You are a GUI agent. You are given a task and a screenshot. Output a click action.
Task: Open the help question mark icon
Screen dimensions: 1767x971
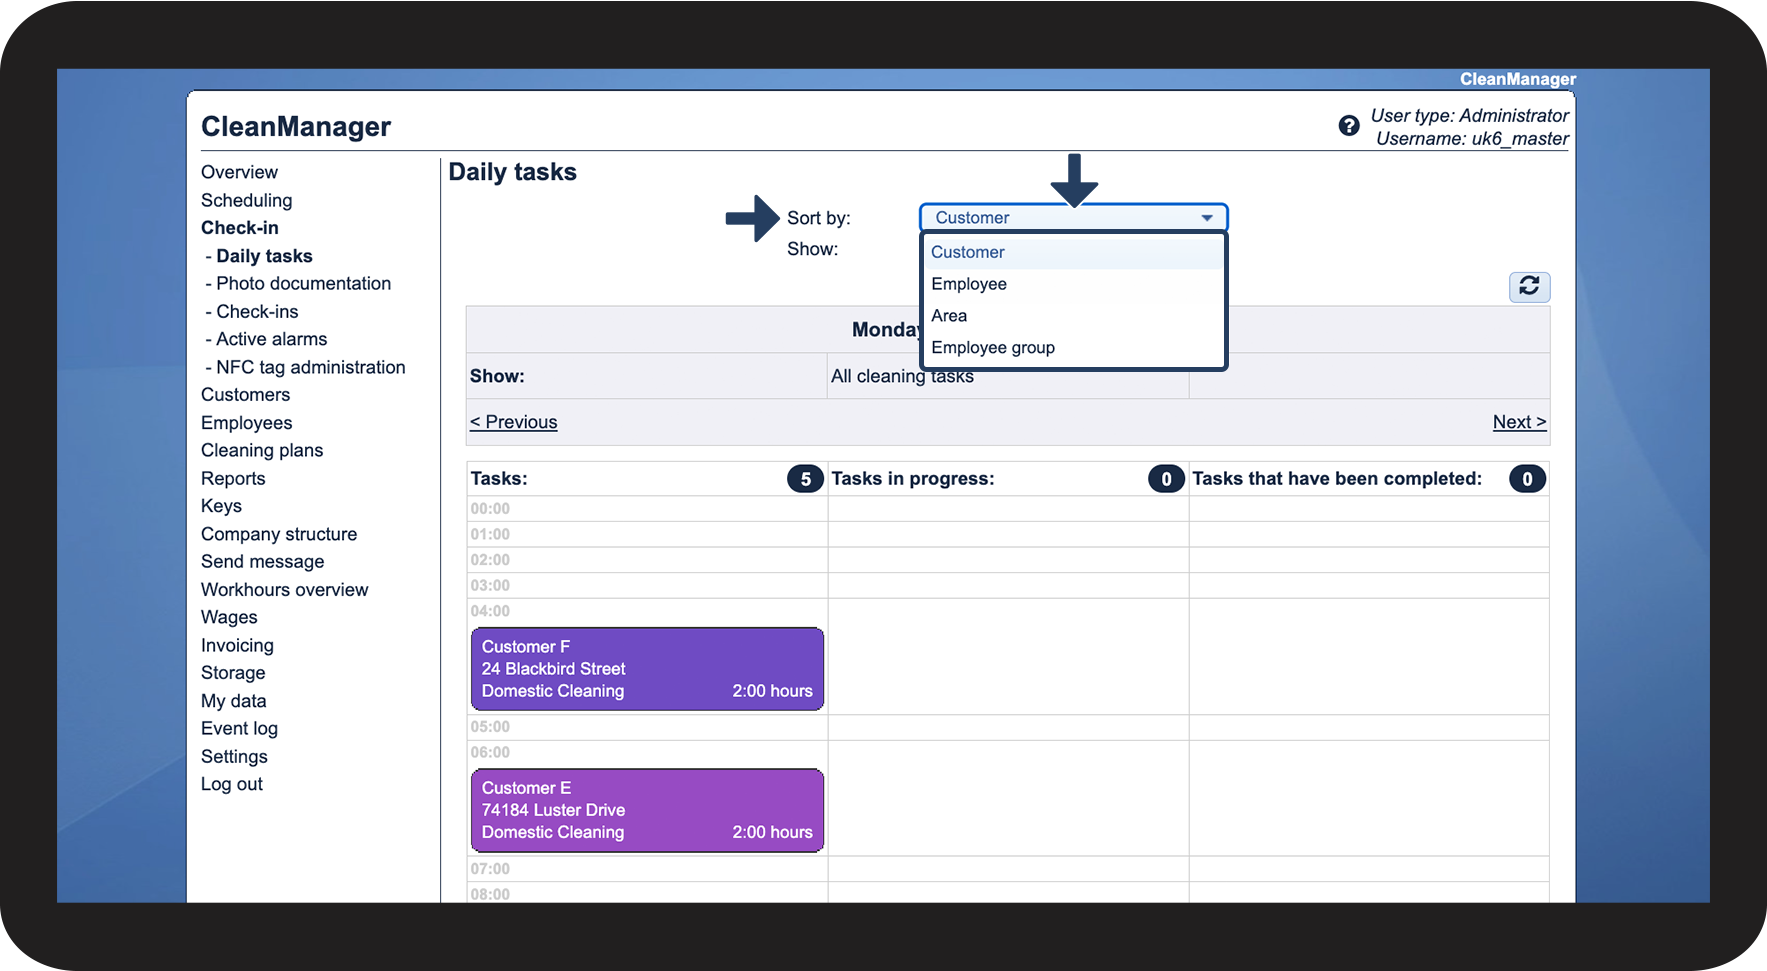tap(1349, 126)
